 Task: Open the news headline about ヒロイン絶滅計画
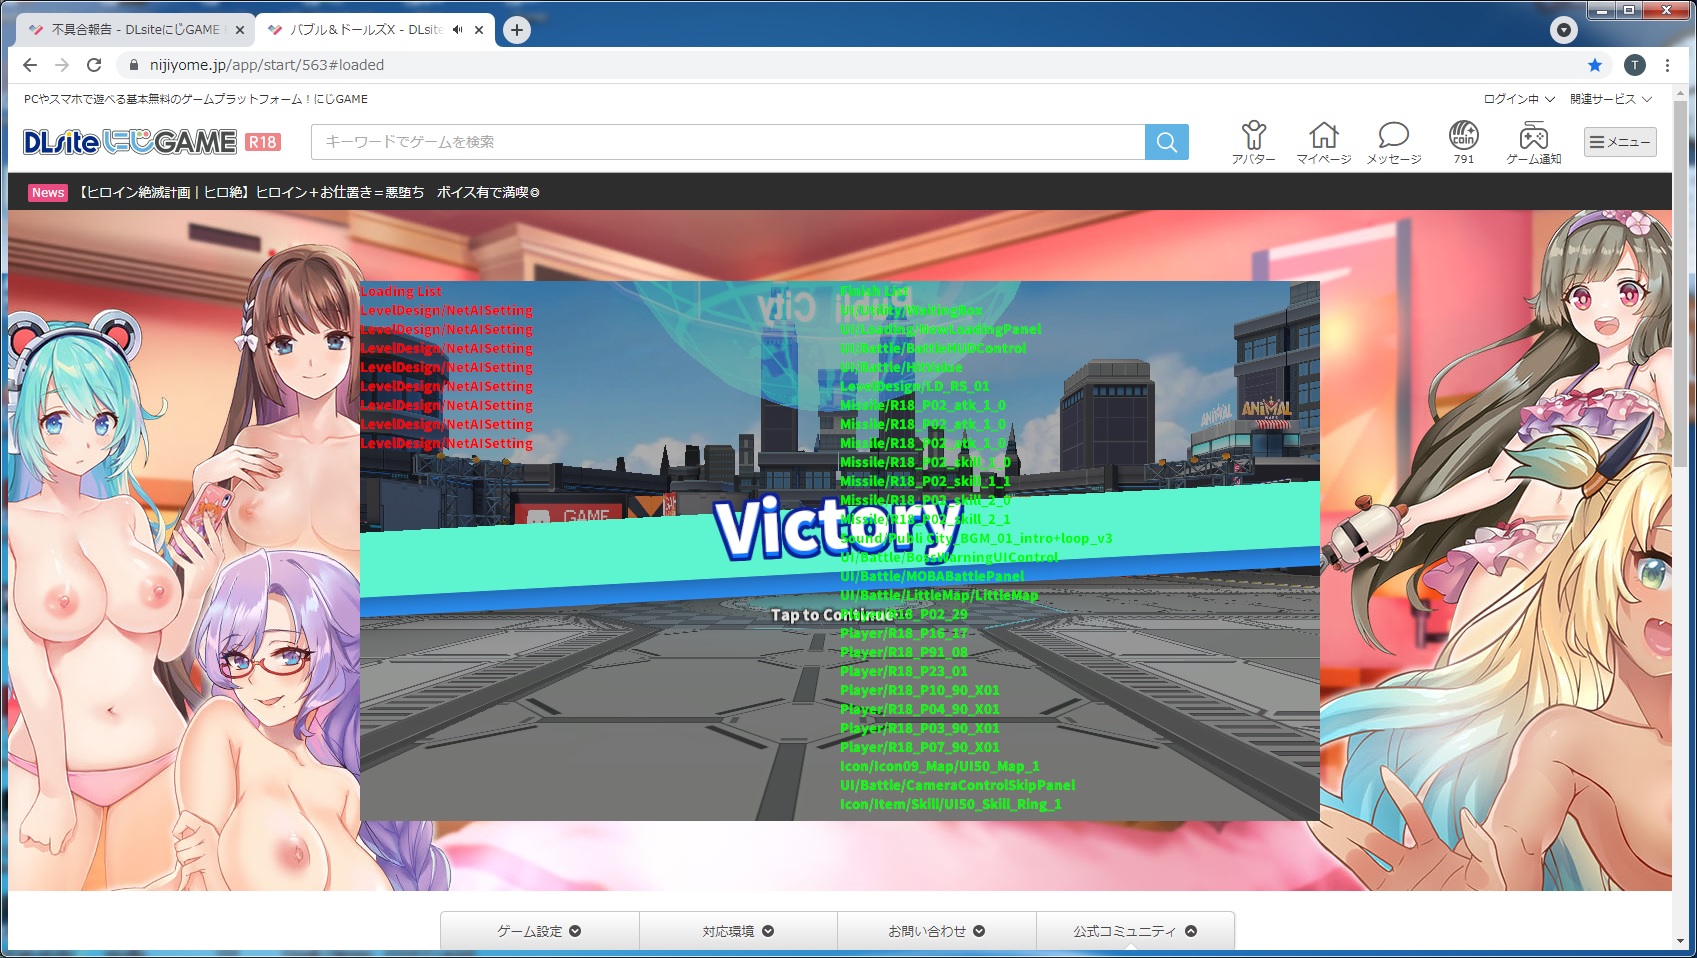click(308, 192)
